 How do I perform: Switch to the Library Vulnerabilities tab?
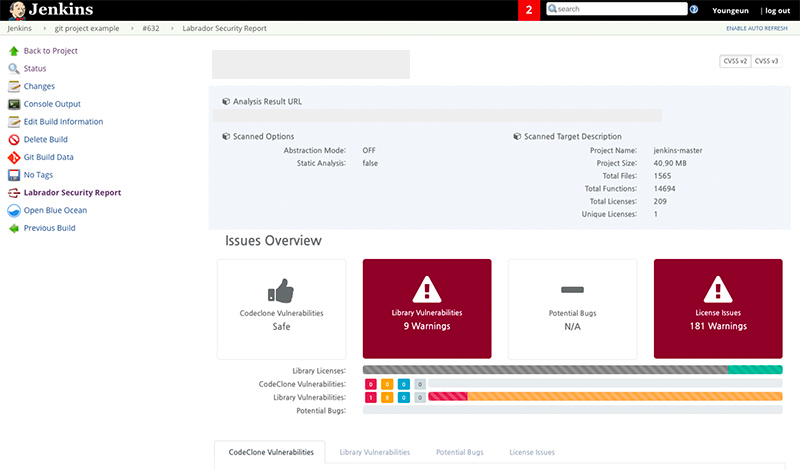coord(374,452)
